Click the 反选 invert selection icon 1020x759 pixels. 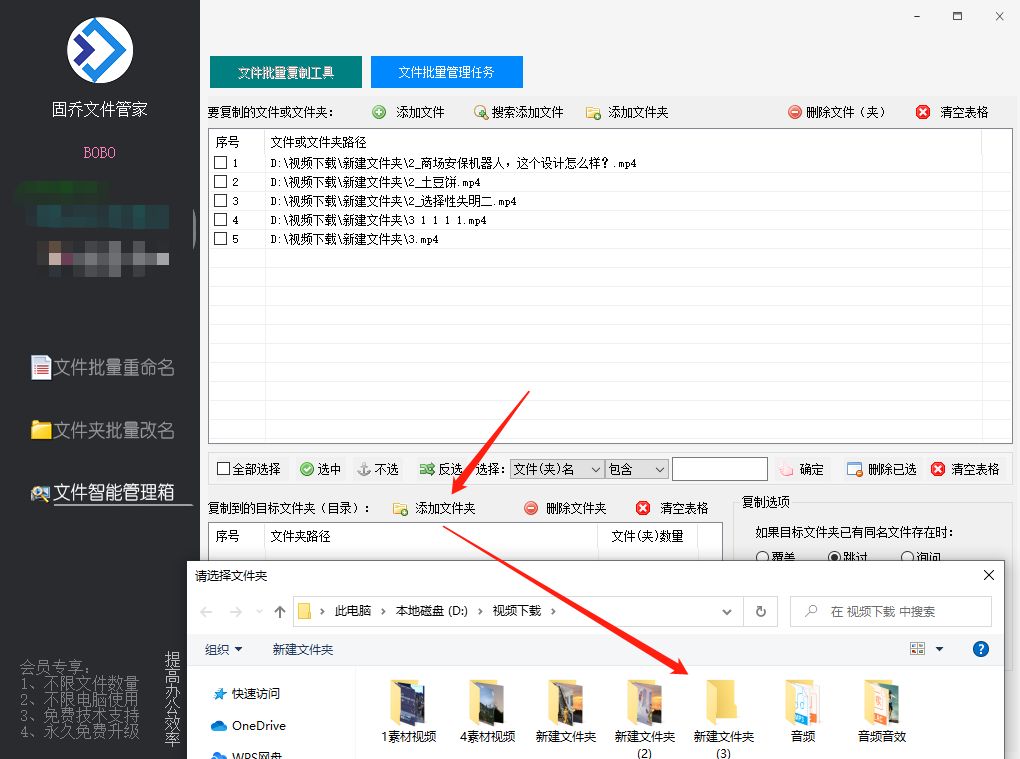click(427, 469)
